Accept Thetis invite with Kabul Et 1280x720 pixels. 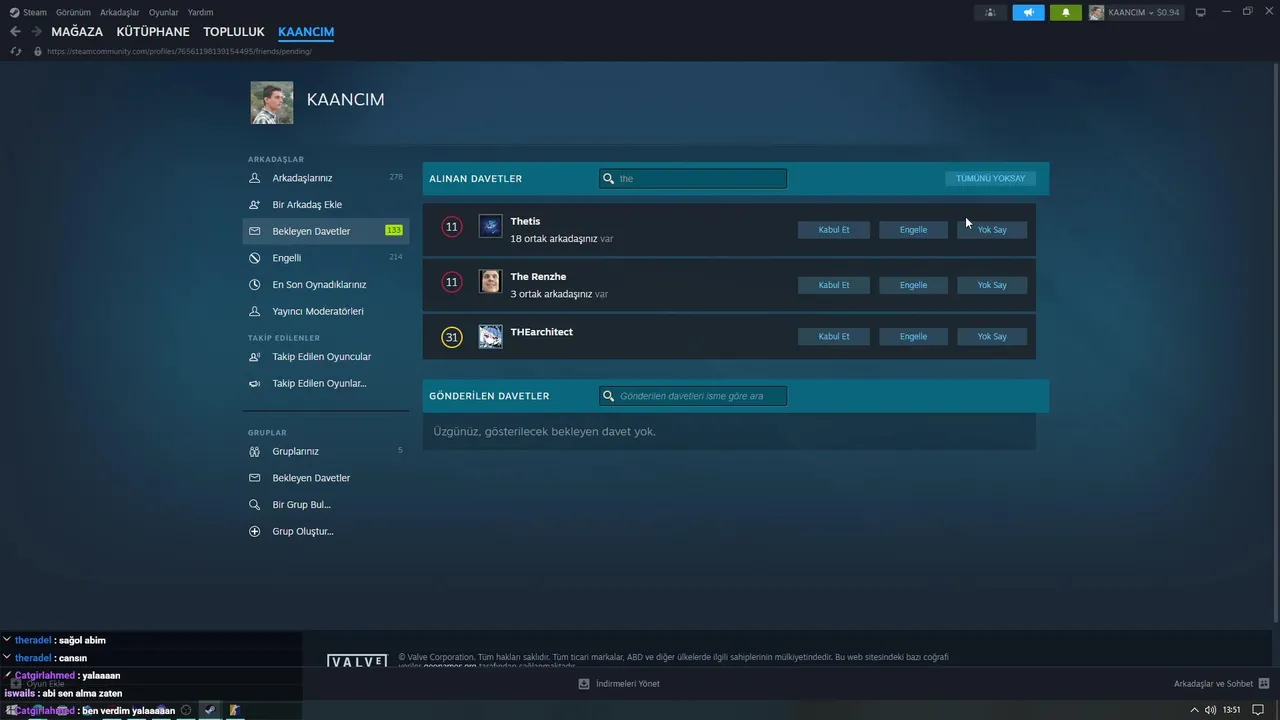point(833,230)
